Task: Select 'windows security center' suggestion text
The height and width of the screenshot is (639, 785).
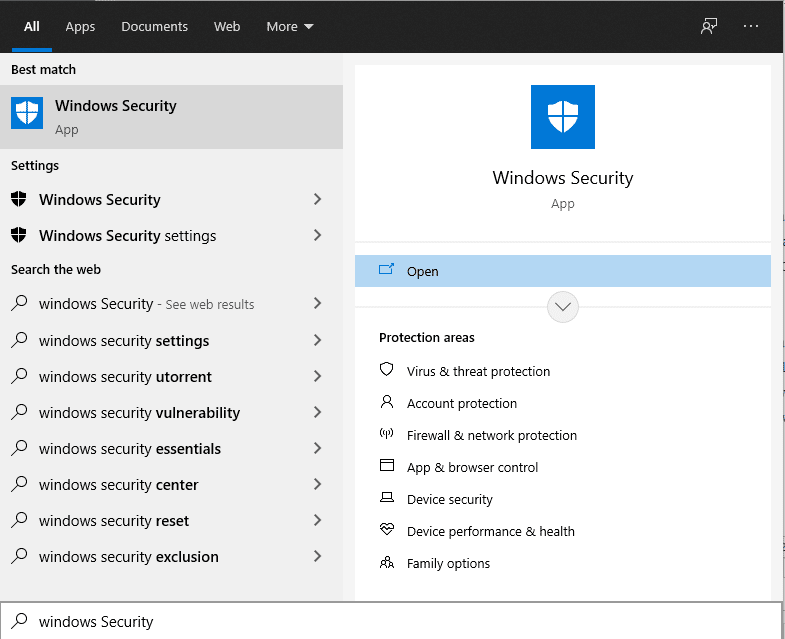Action: coord(119,485)
